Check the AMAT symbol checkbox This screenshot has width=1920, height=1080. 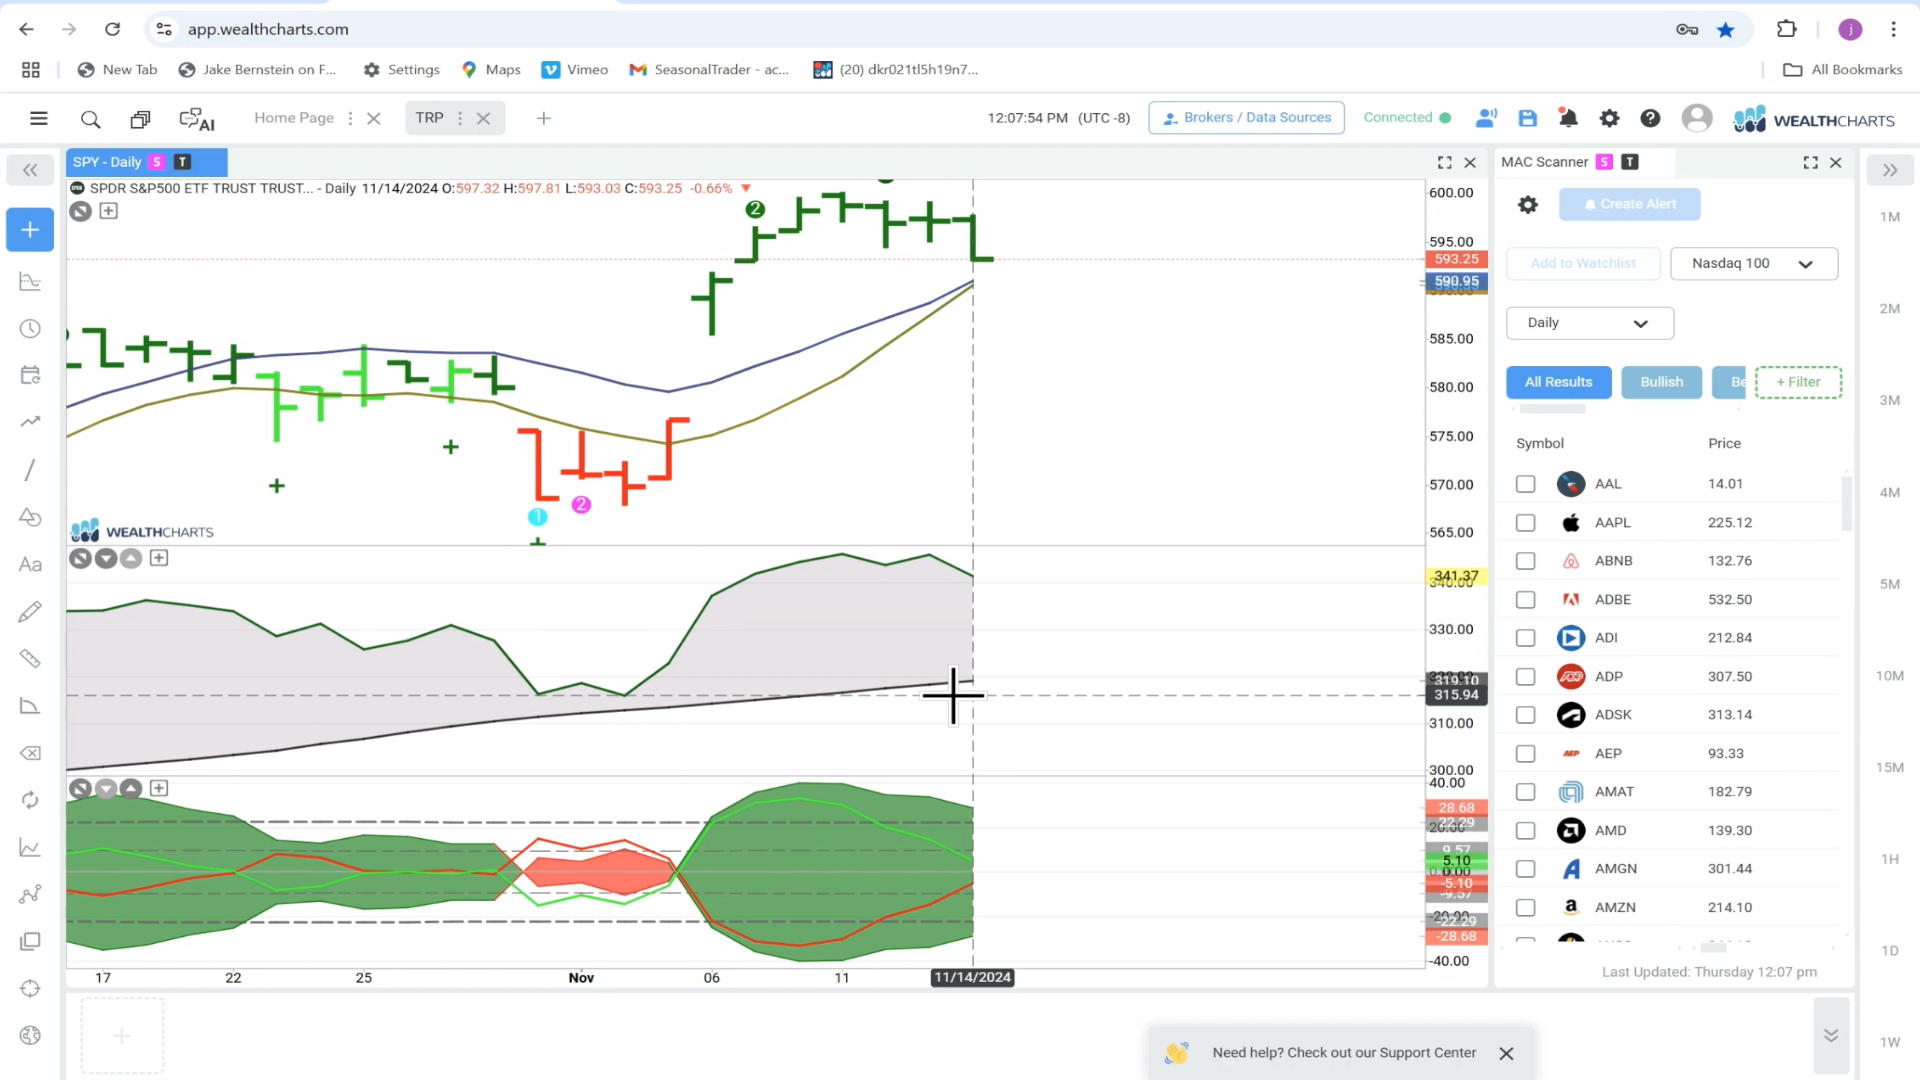point(1525,792)
